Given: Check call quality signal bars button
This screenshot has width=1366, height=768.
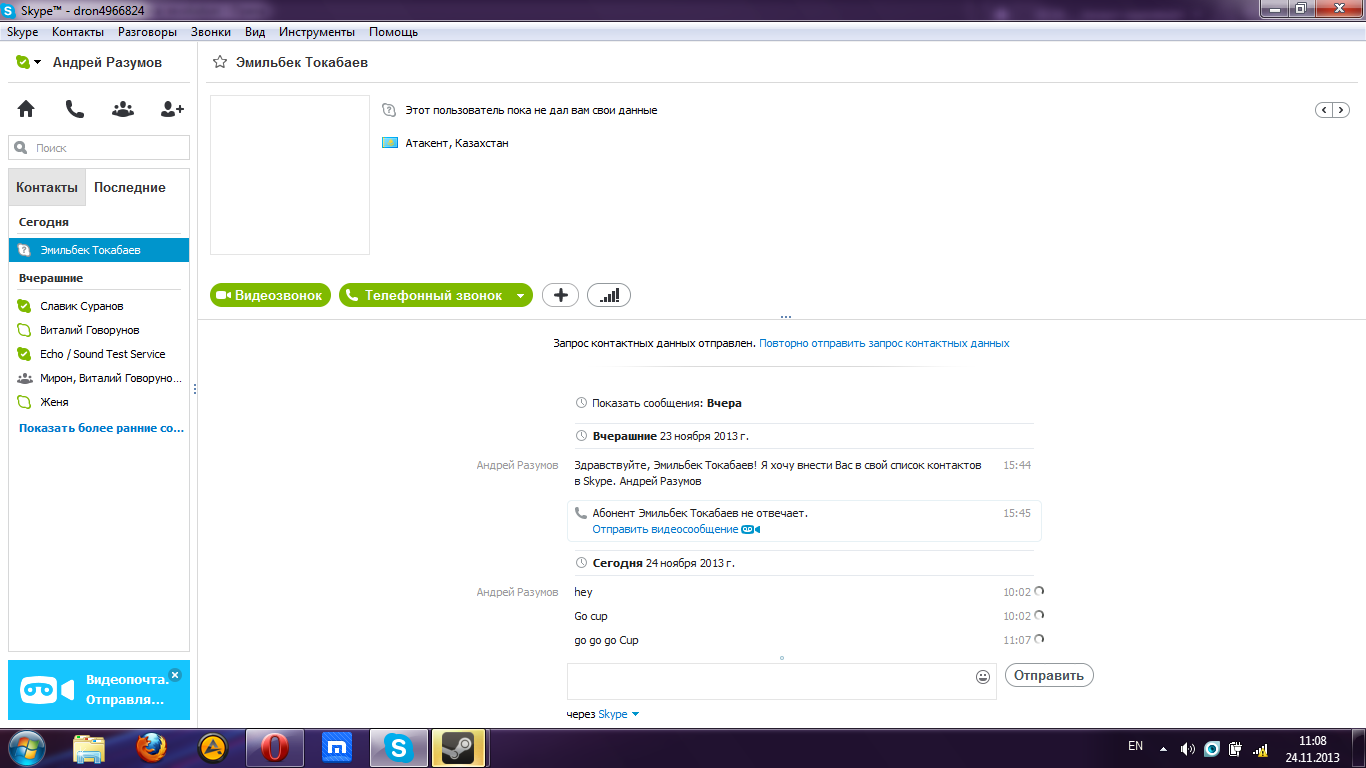Looking at the screenshot, I should click(x=609, y=295).
